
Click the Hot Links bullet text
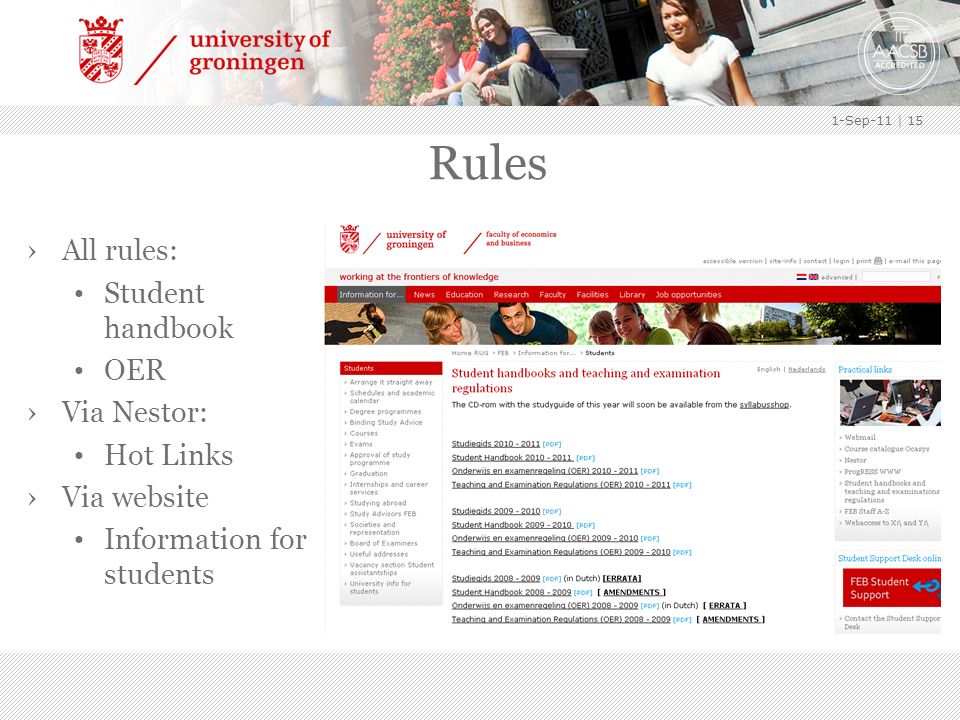[168, 455]
